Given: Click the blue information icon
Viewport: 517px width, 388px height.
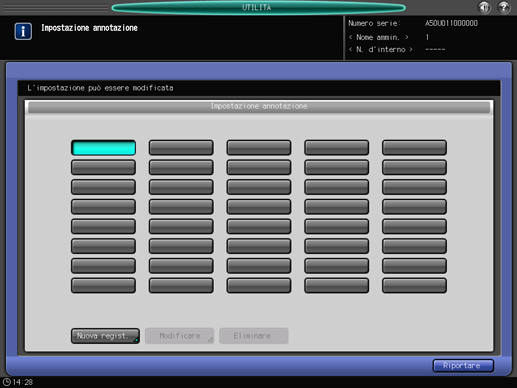Looking at the screenshot, I should pyautogui.click(x=23, y=31).
